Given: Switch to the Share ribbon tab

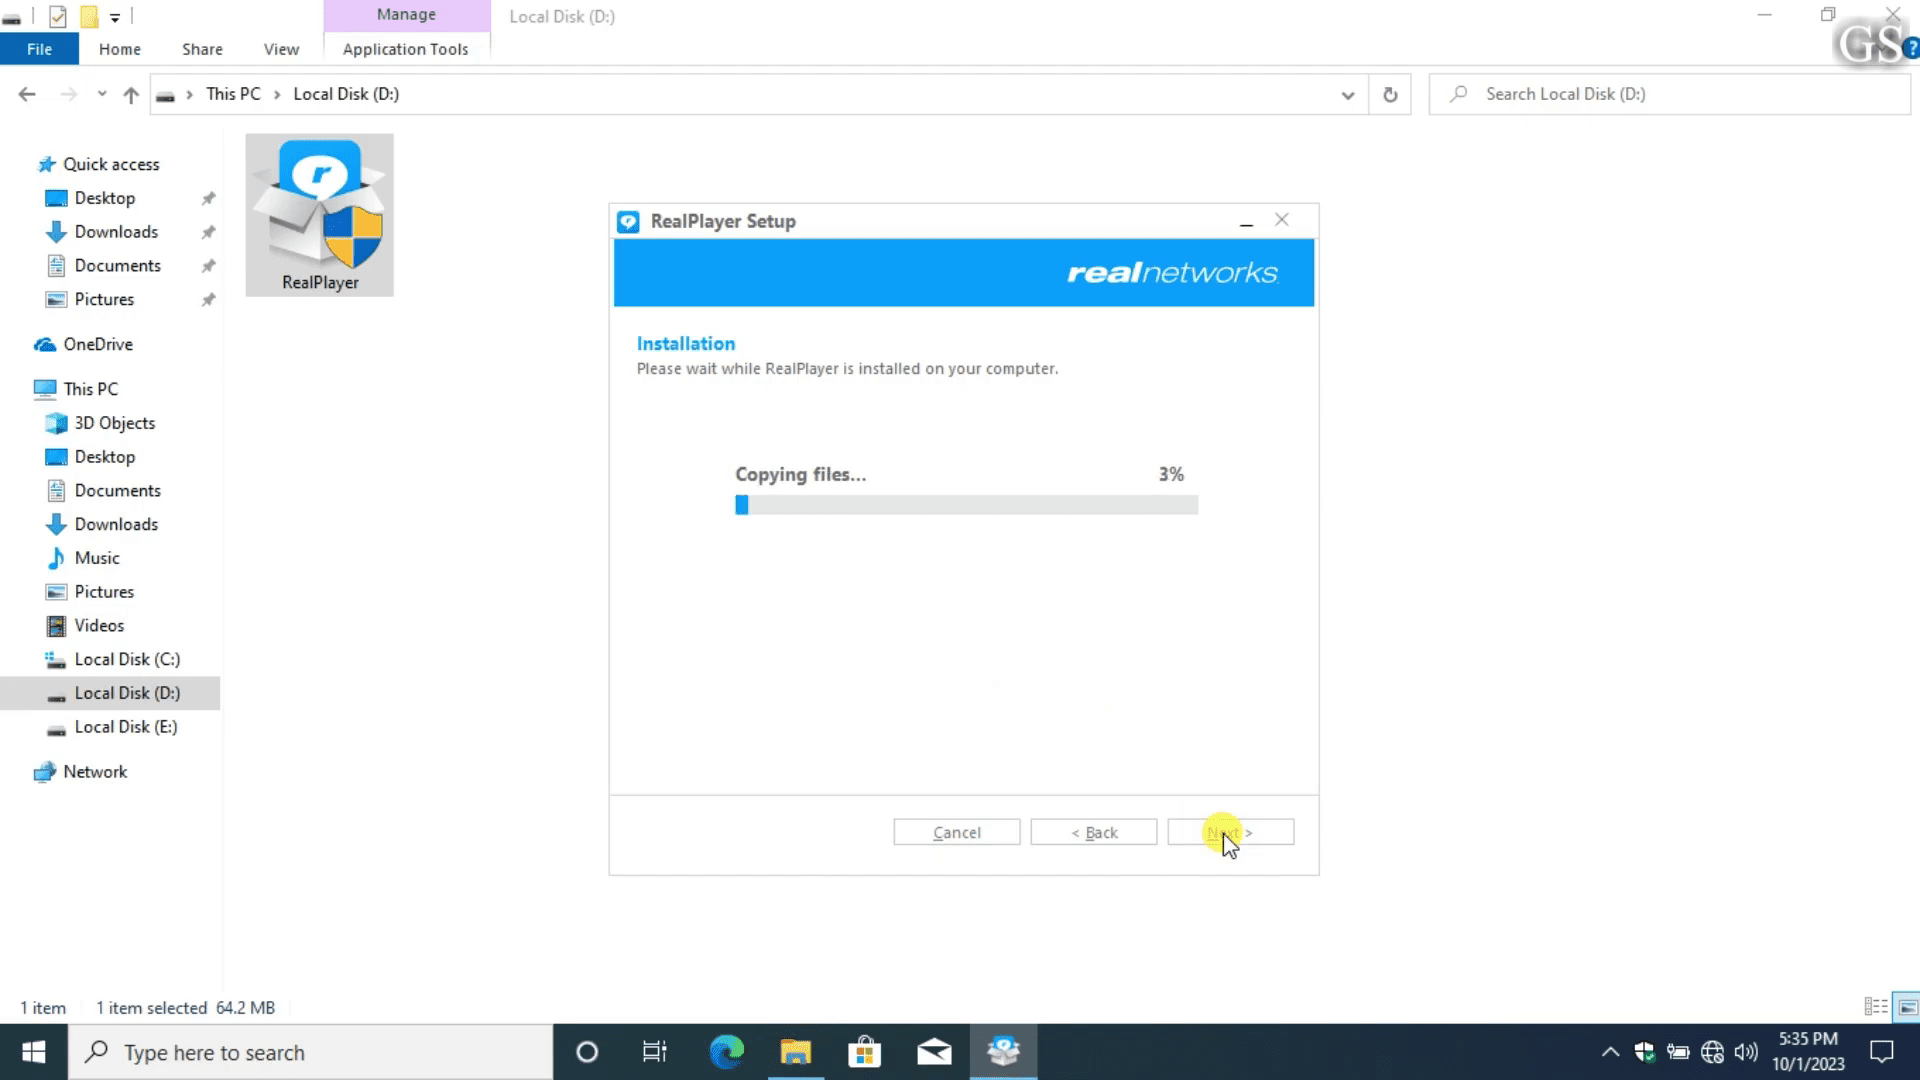Looking at the screenshot, I should click(x=202, y=49).
